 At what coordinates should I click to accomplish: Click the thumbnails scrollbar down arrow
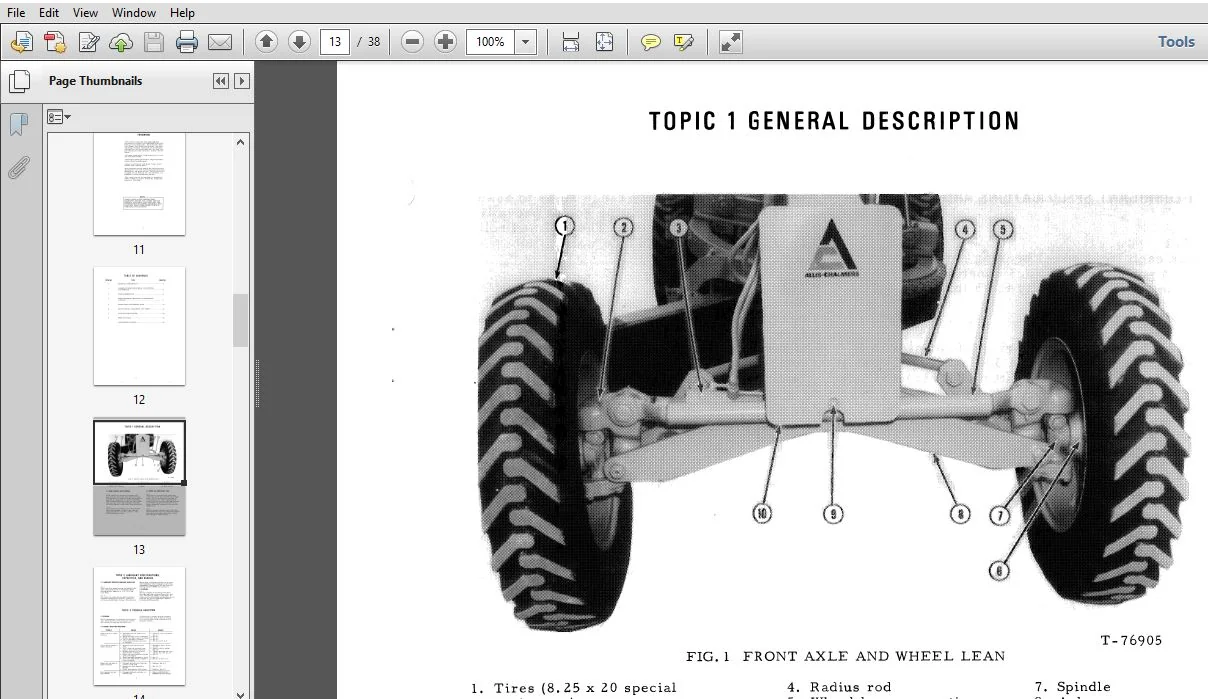click(241, 694)
